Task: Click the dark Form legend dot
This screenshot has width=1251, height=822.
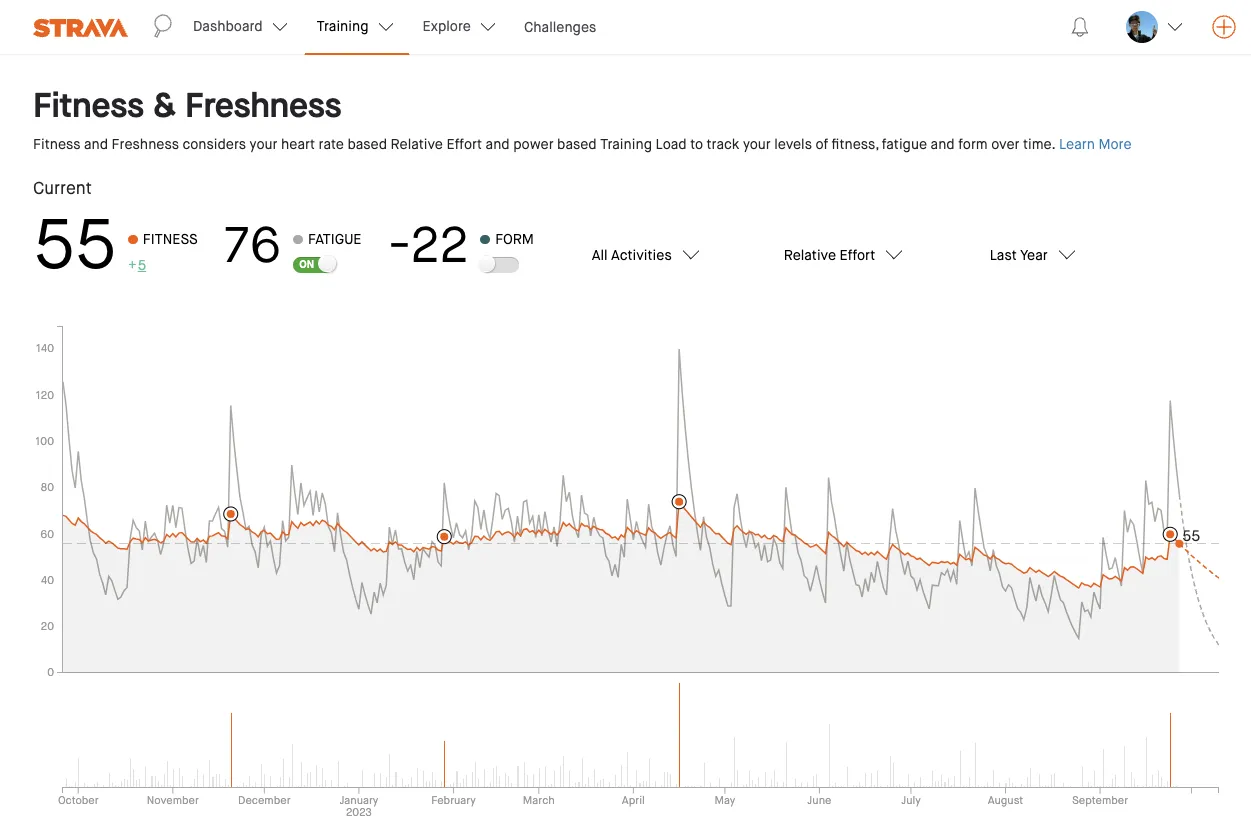Action: click(485, 240)
